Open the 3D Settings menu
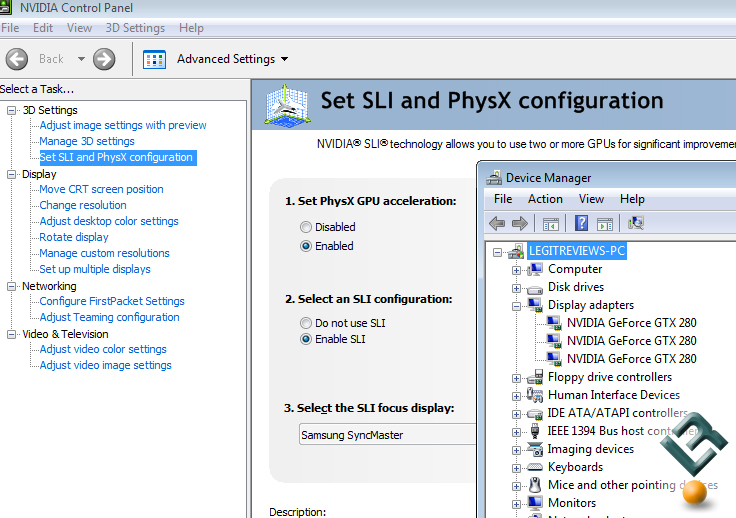 click(135, 28)
